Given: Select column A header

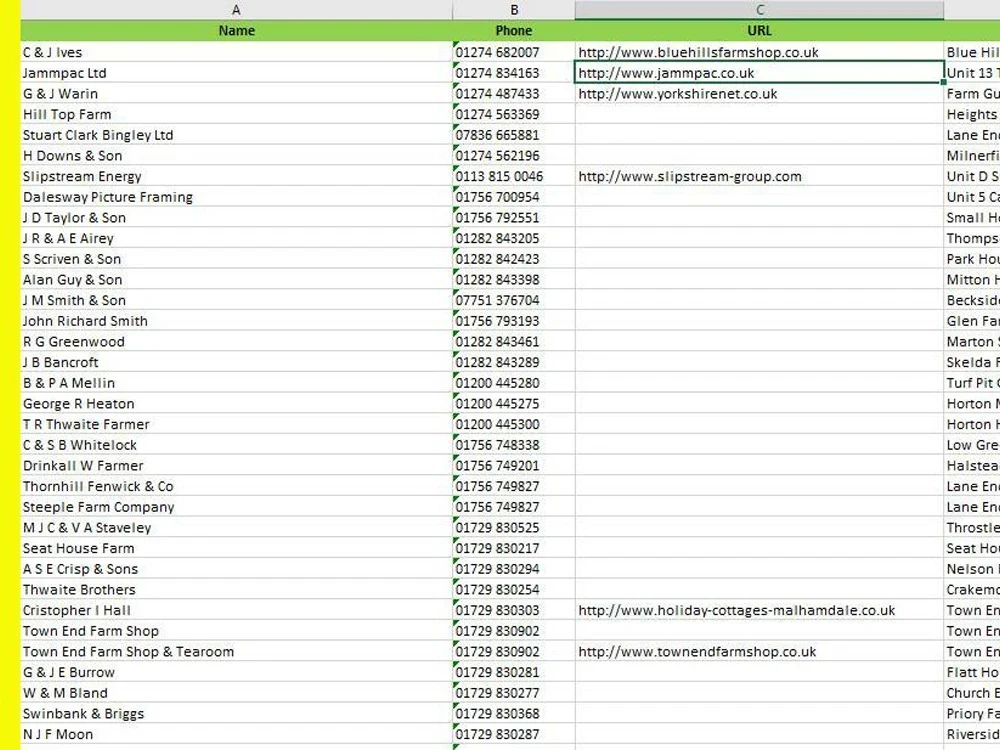Looking at the screenshot, I should coord(236,10).
